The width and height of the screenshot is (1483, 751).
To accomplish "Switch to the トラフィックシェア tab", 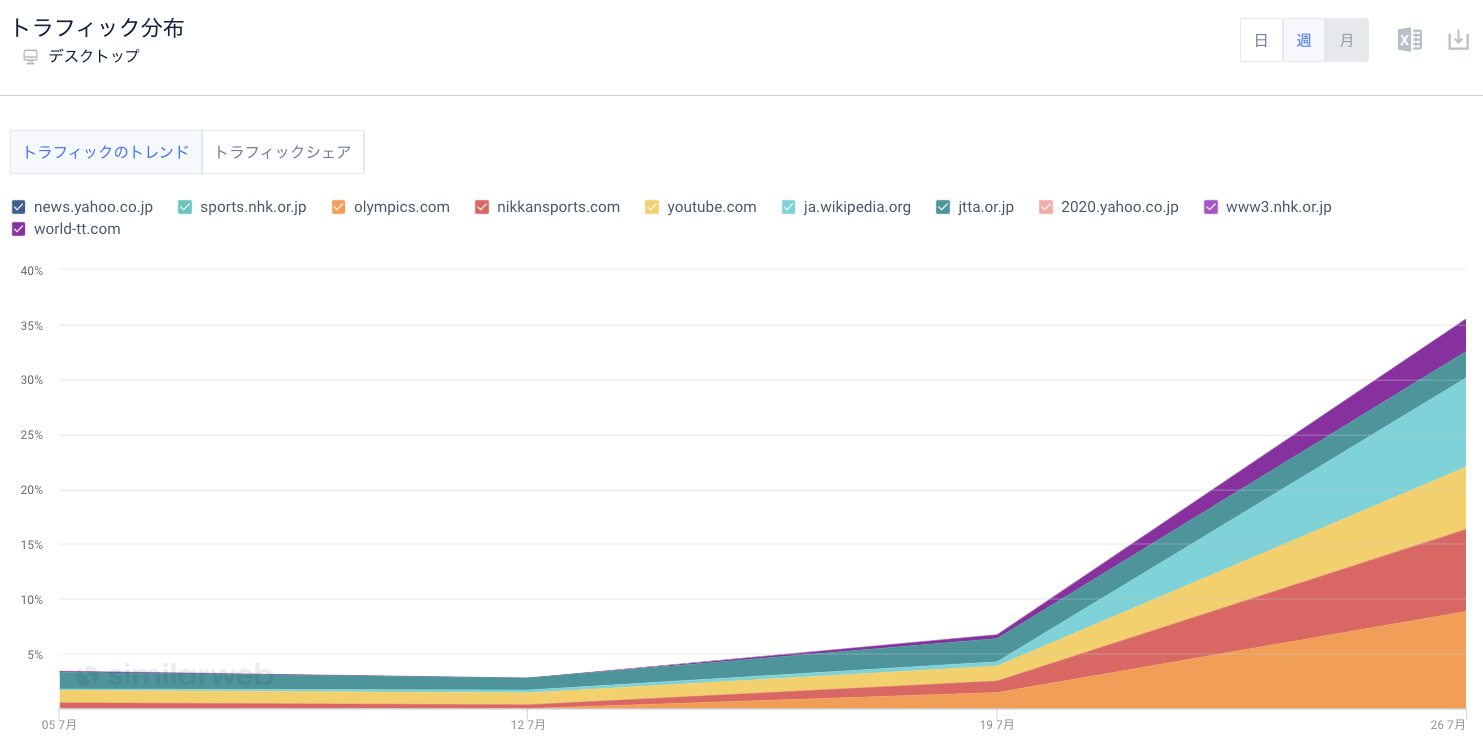I will pyautogui.click(x=283, y=152).
